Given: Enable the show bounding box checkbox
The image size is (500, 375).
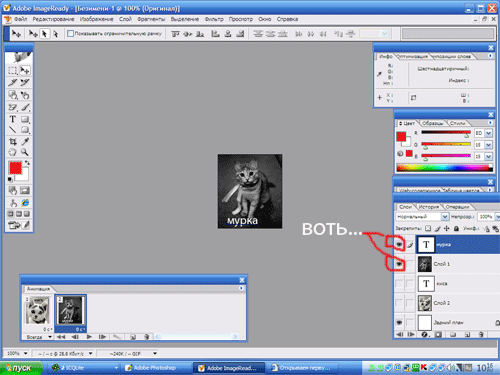Looking at the screenshot, I should [70, 33].
